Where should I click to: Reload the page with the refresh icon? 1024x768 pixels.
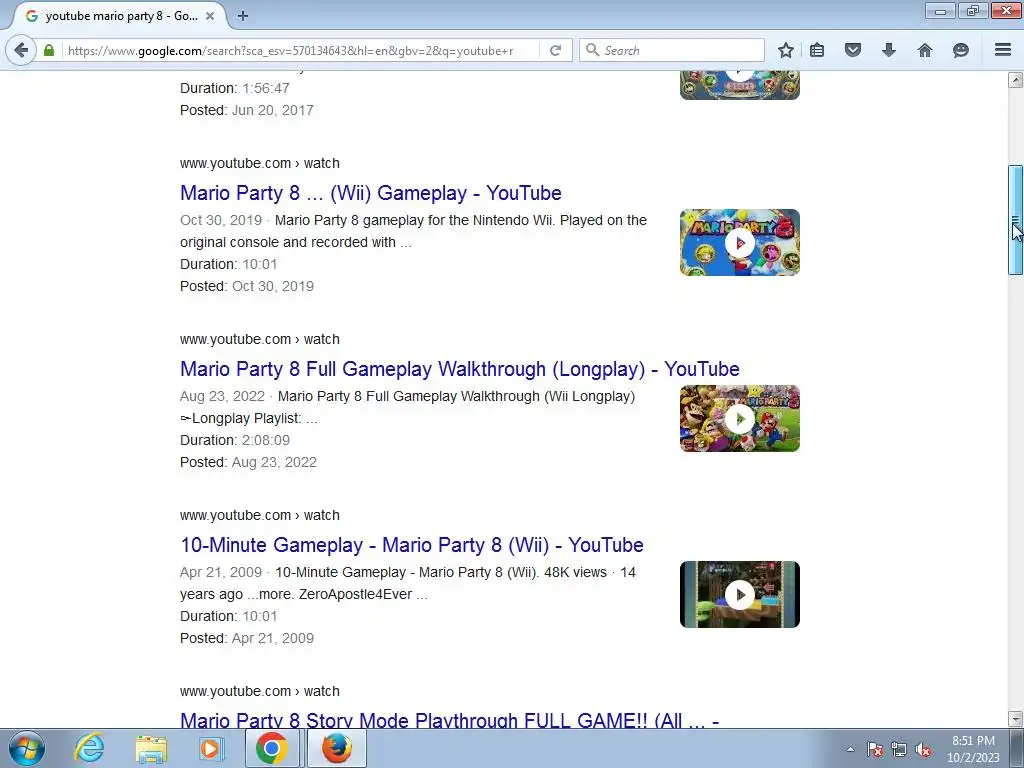(555, 50)
